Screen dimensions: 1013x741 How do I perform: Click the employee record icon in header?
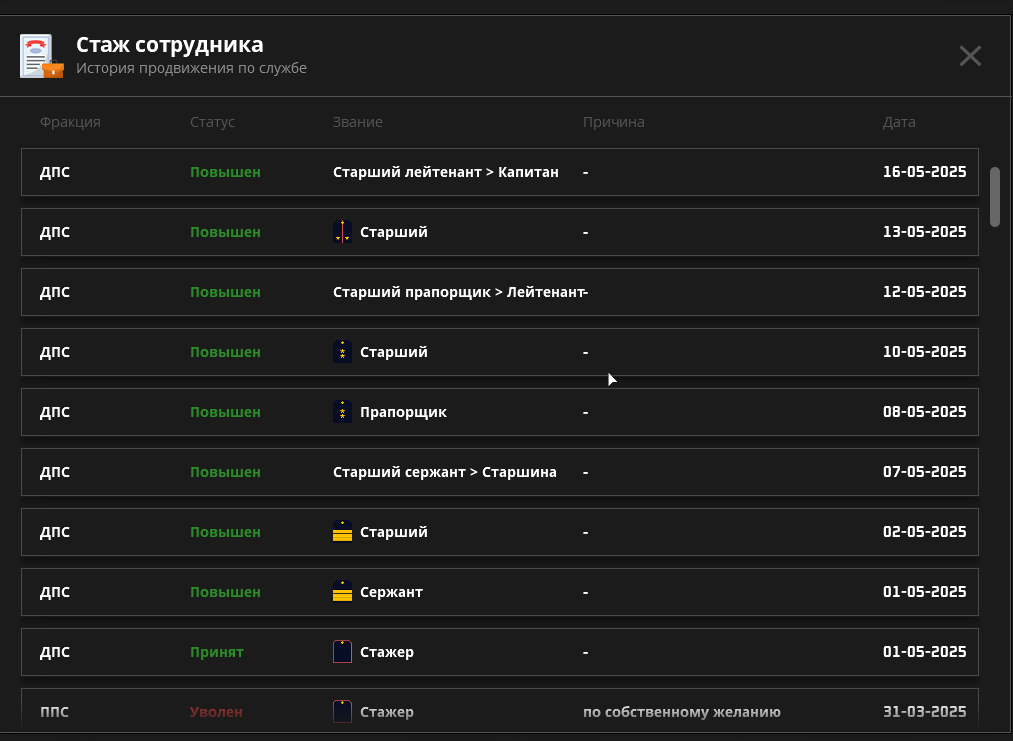41,56
